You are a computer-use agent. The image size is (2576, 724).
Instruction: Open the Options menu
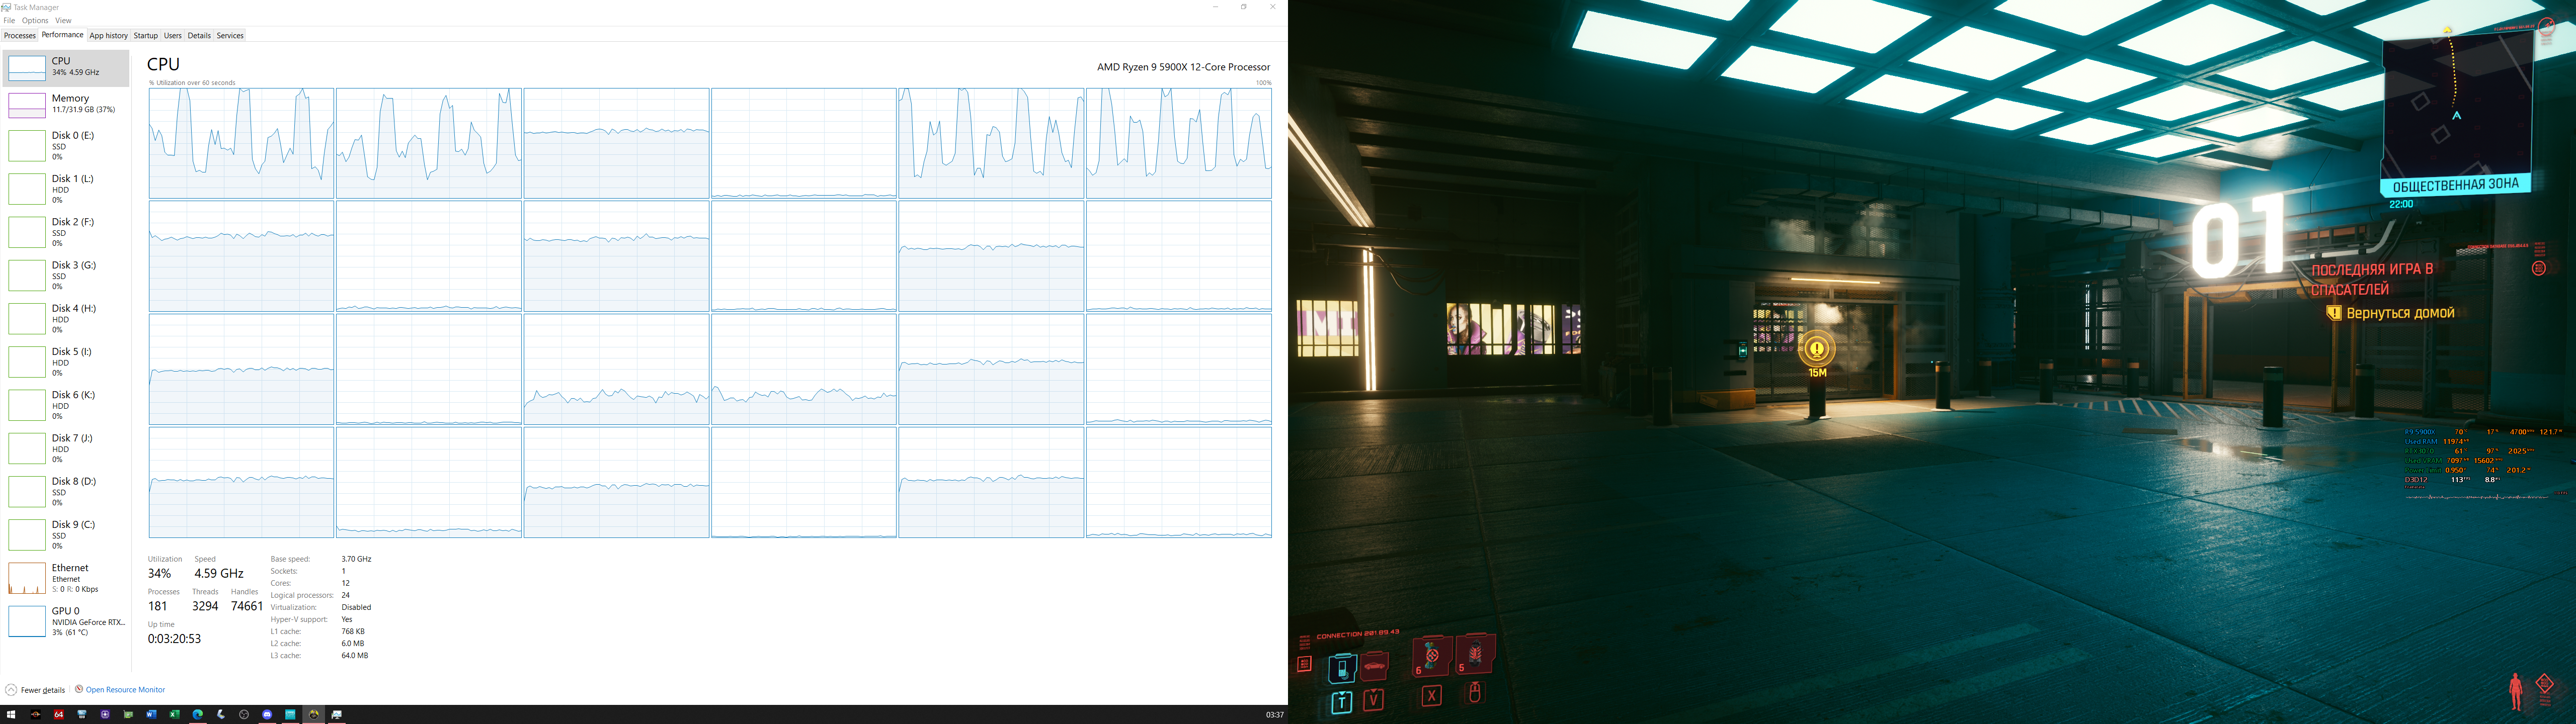35,20
